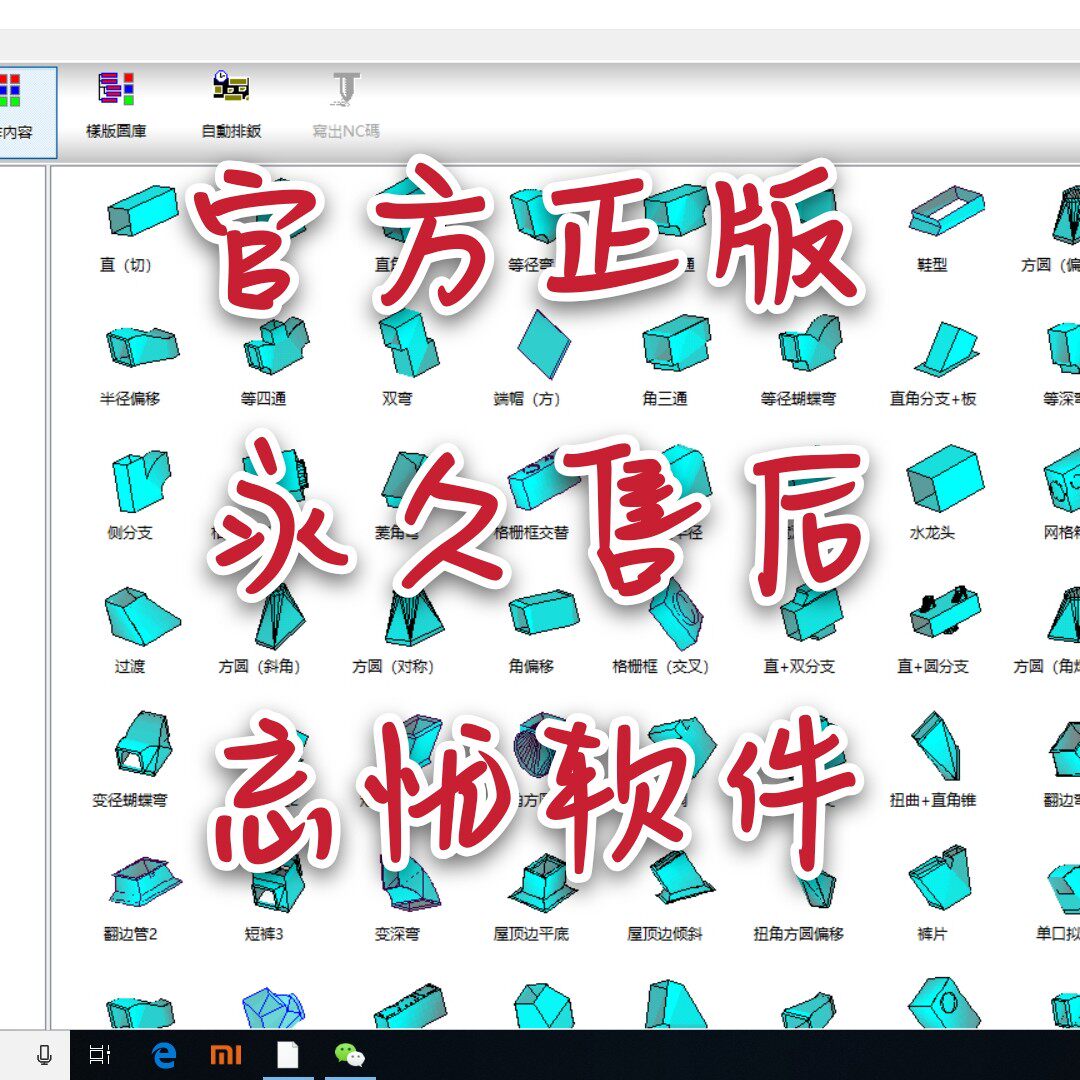The image size is (1080, 1080).
Task: Pick the 直角分支+板 fitting
Action: 946,349
